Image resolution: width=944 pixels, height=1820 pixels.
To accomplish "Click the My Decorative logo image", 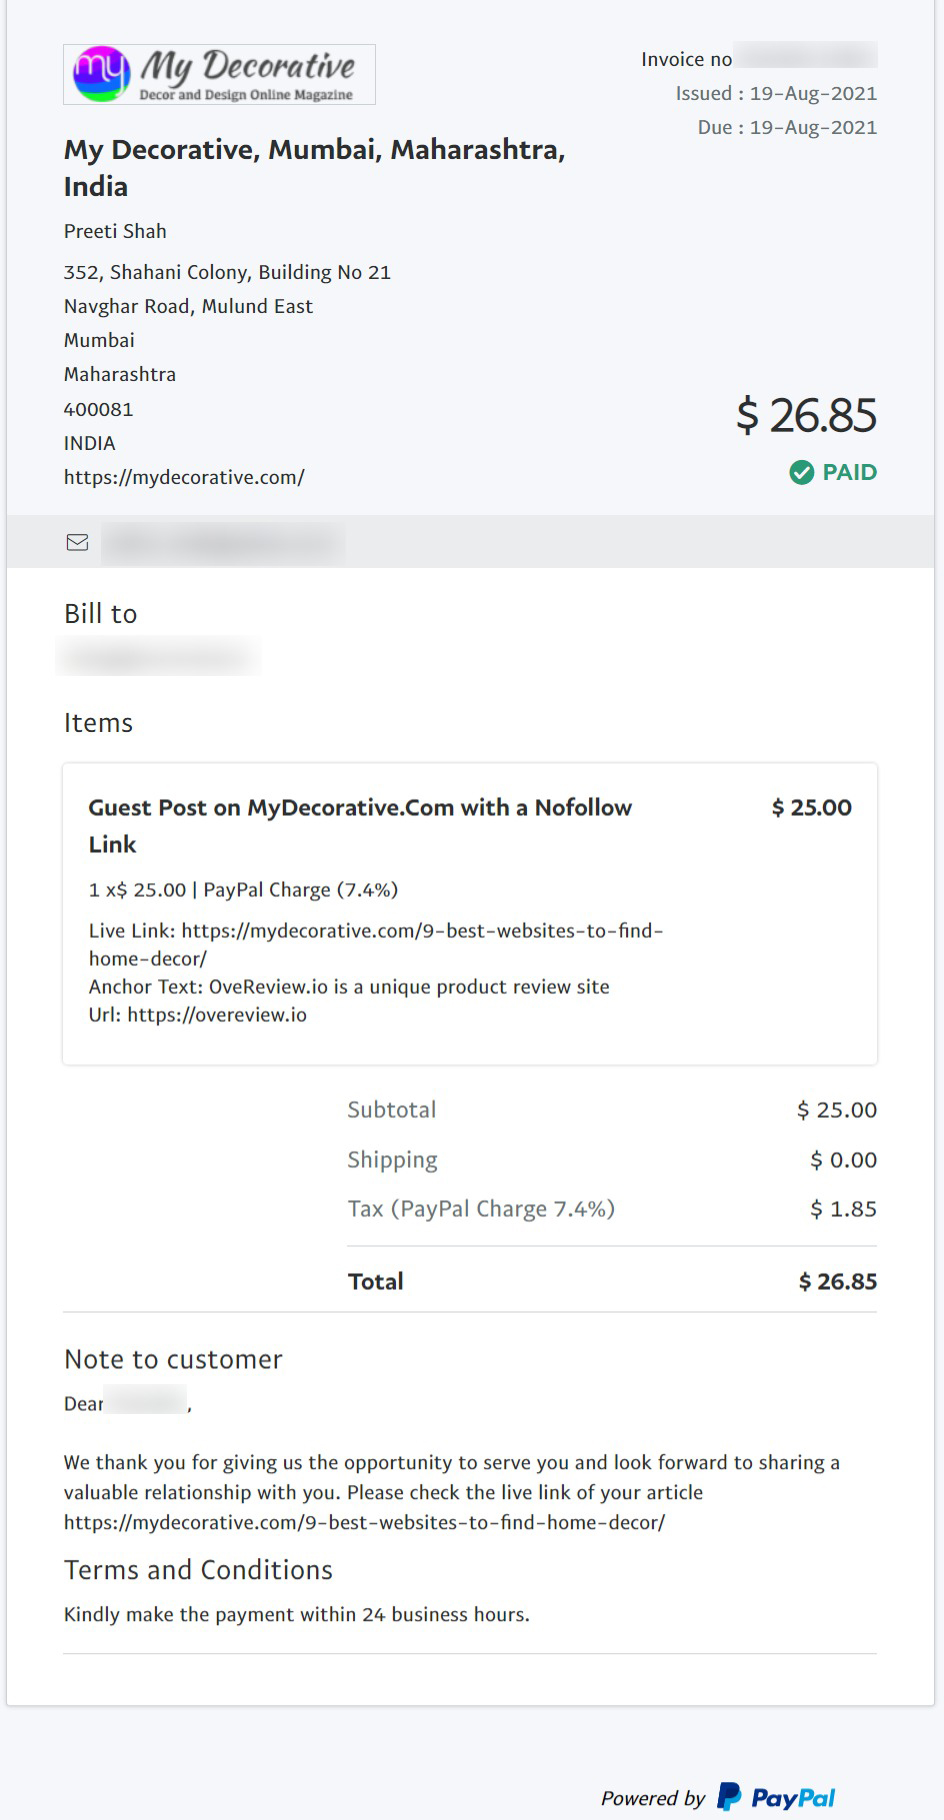I will point(219,75).
